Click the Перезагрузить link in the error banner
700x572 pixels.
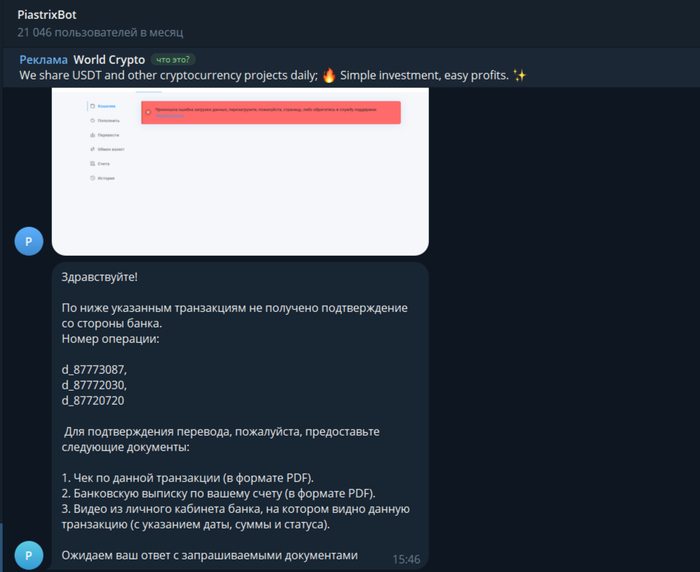pos(170,116)
